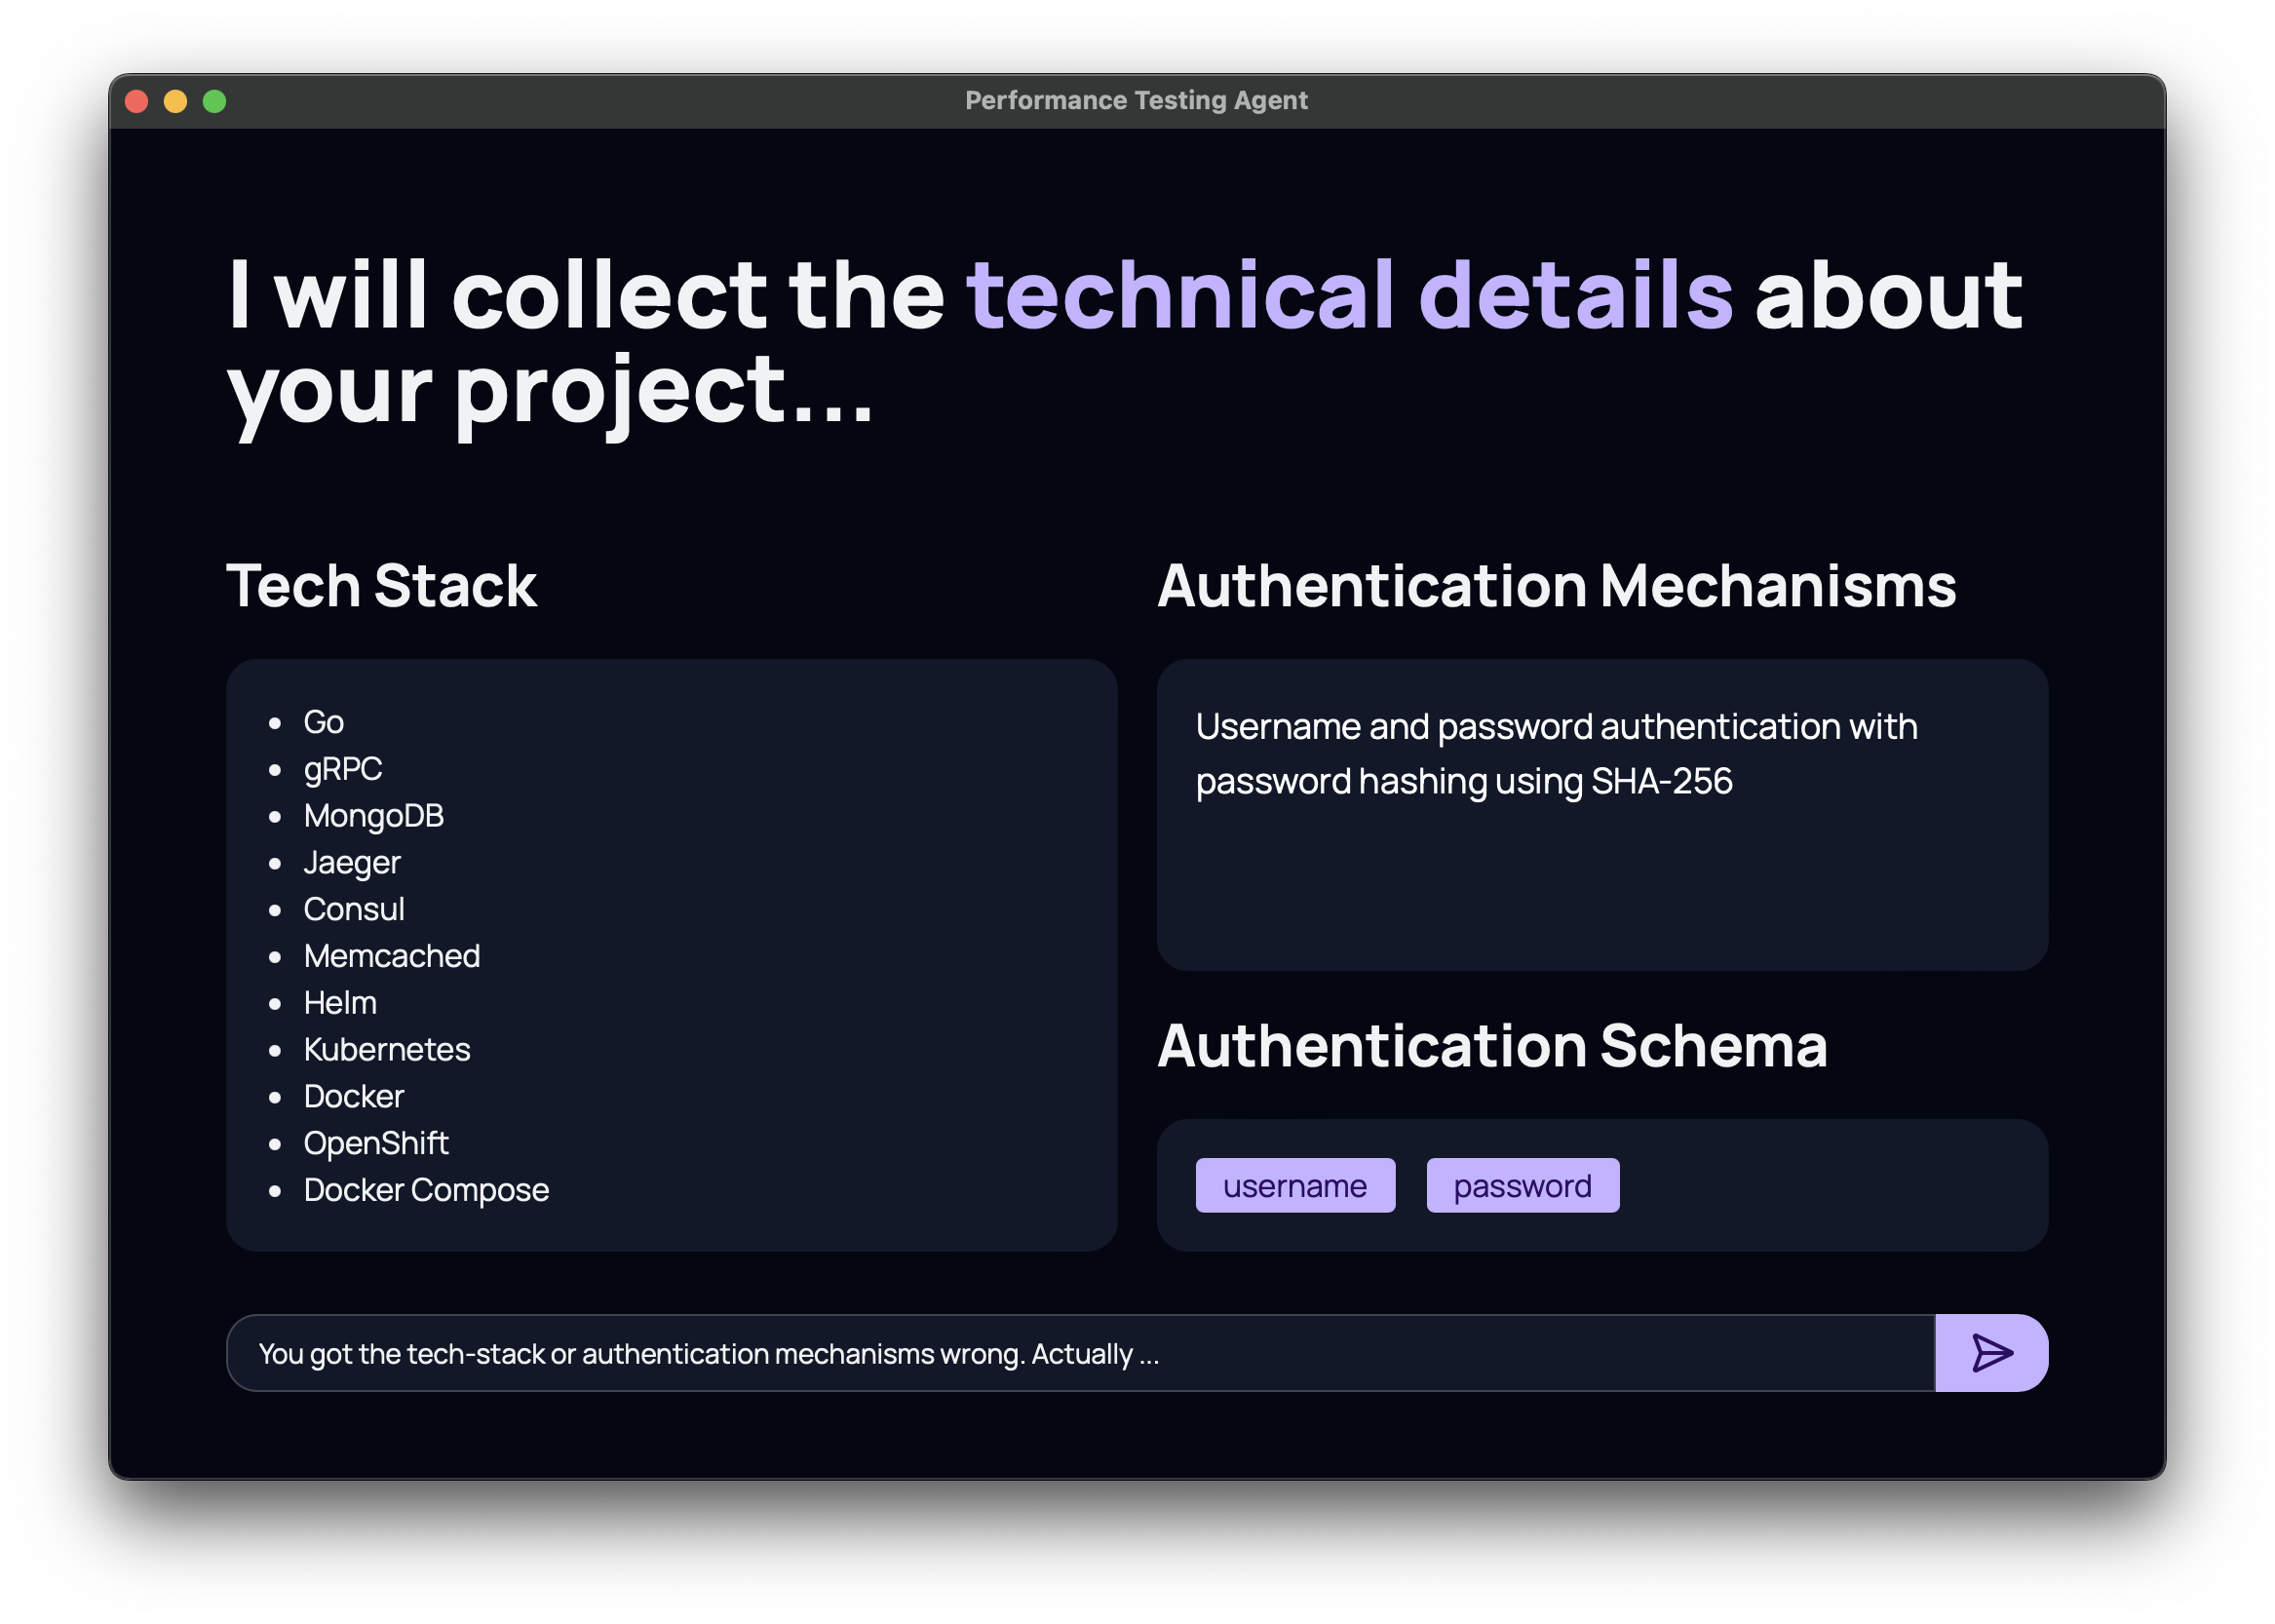Click the Helm entry
Screen dimensions: 2275x1624
(340, 1002)
